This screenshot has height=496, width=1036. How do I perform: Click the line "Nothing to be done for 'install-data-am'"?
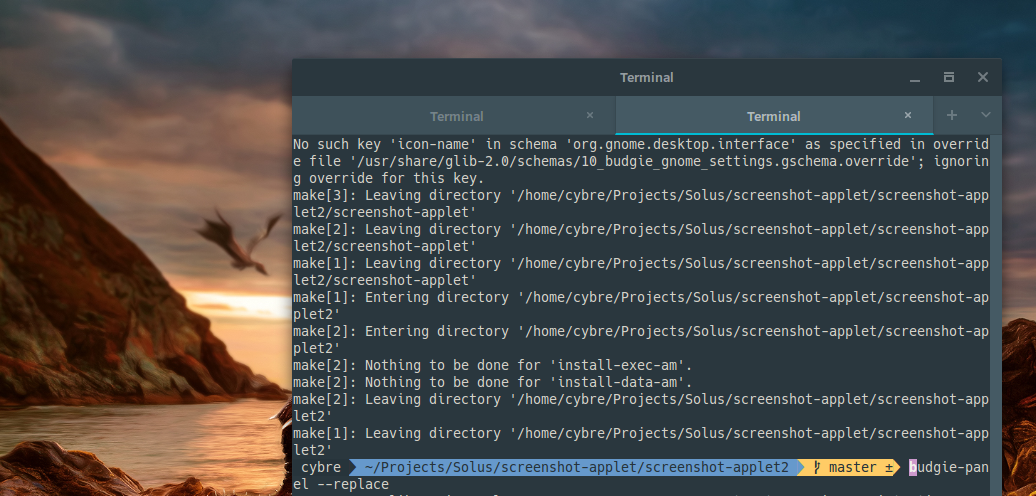[492, 382]
